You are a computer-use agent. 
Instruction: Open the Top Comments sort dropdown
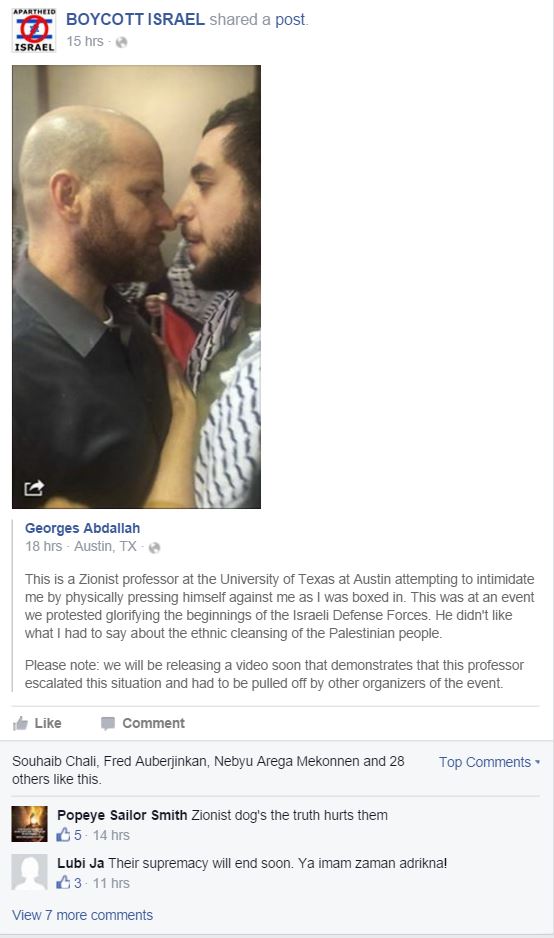(x=489, y=762)
